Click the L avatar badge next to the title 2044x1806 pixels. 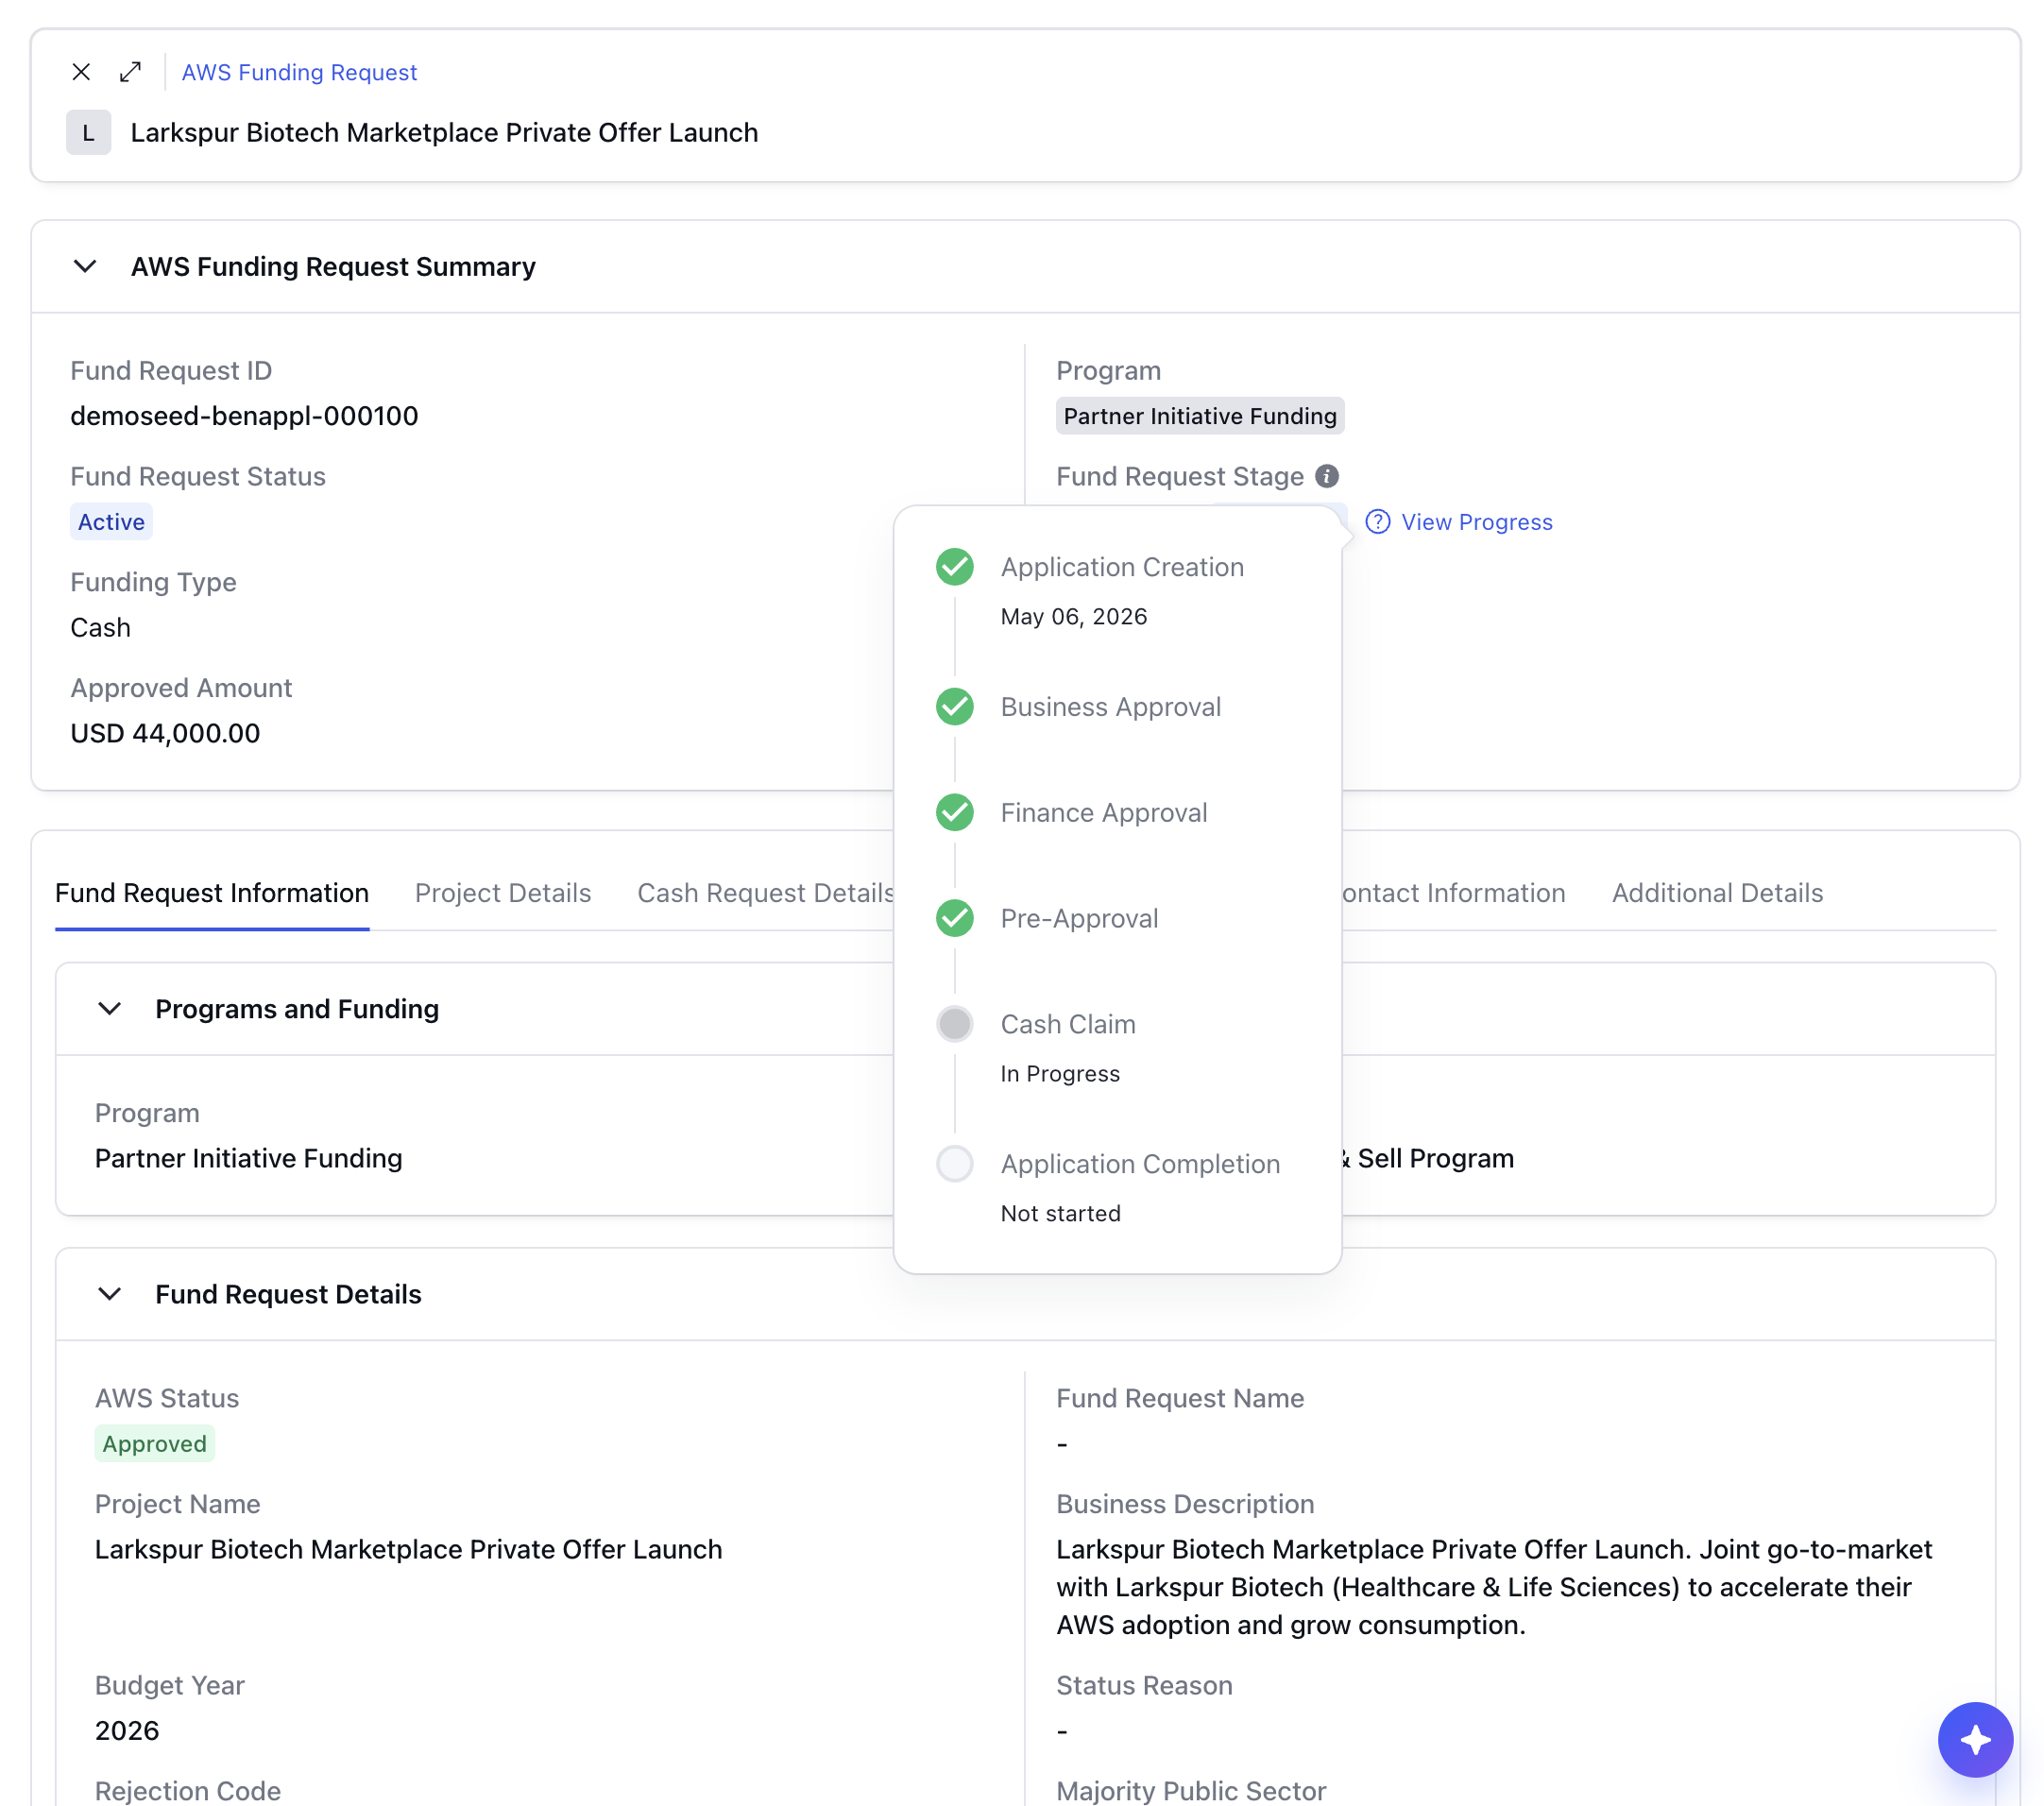point(88,132)
